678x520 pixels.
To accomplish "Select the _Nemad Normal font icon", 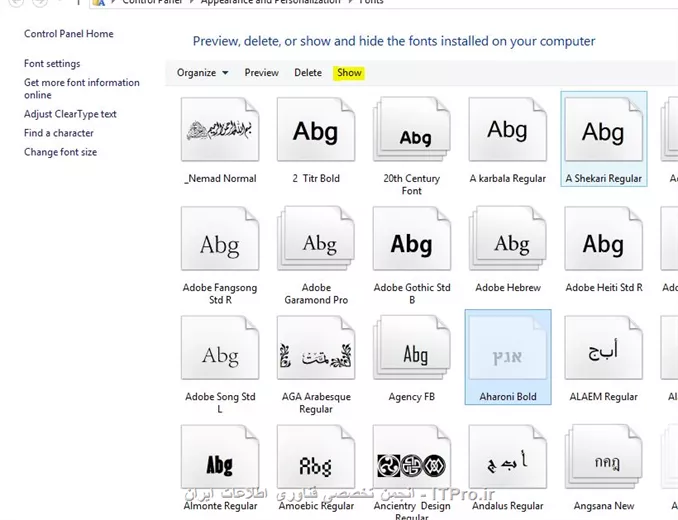I will [x=220, y=129].
